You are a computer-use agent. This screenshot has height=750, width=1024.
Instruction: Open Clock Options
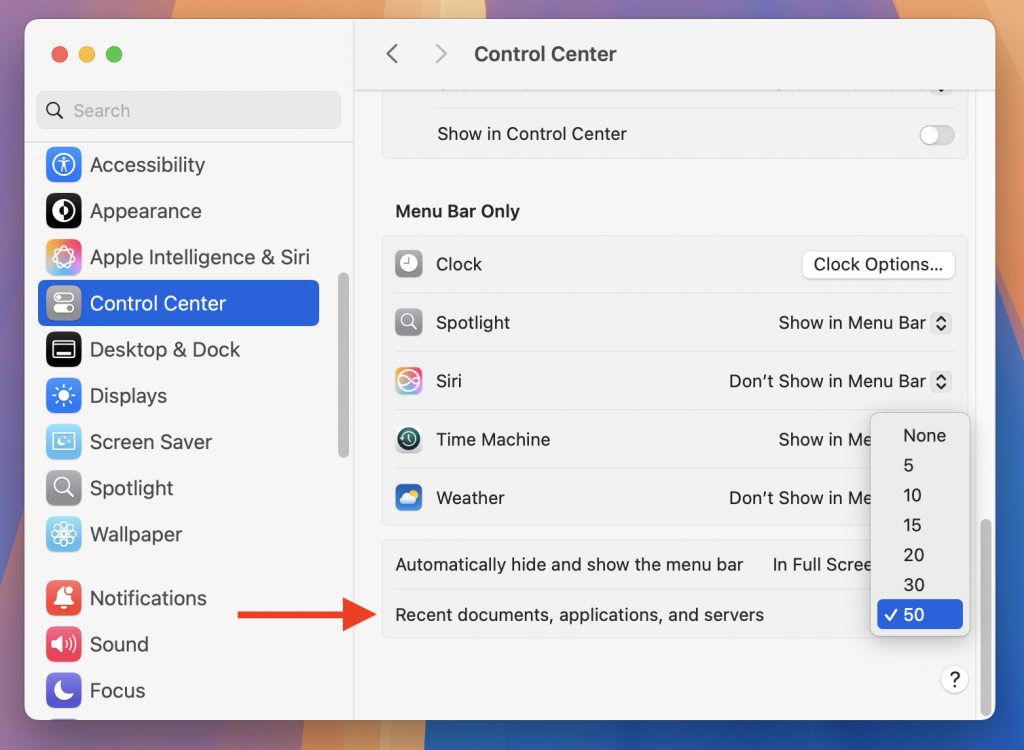[878, 264]
